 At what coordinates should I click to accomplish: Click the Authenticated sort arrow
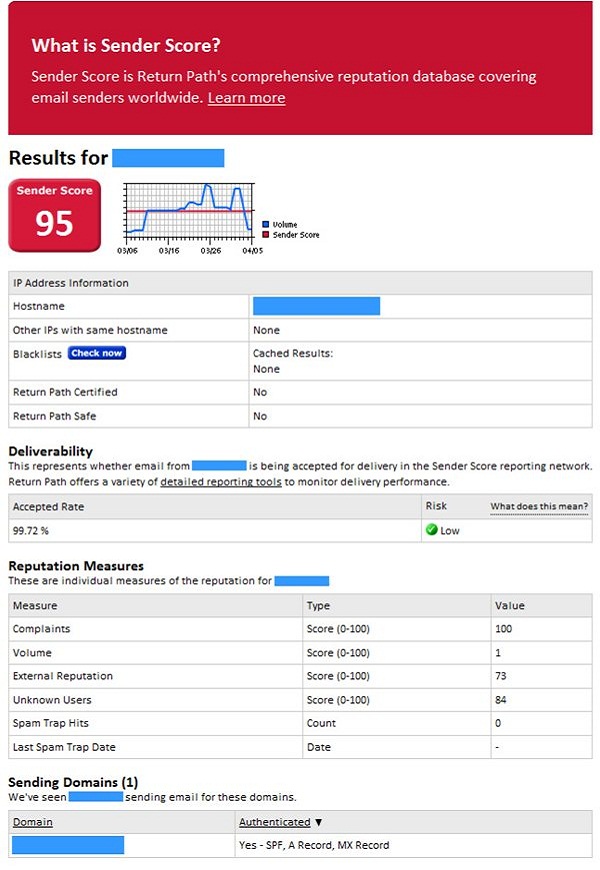click(x=318, y=822)
